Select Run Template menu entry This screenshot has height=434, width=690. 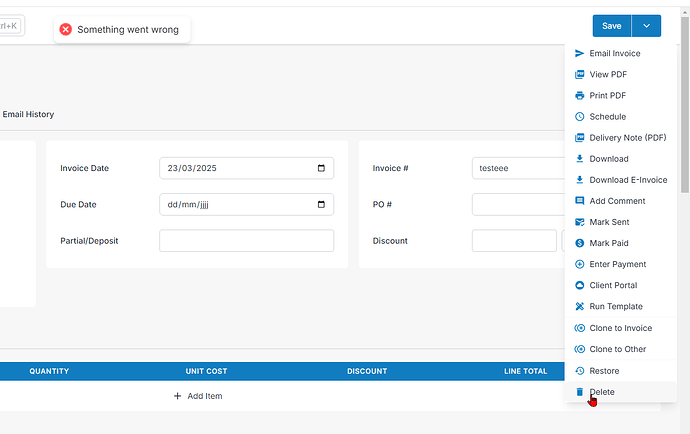coord(615,306)
